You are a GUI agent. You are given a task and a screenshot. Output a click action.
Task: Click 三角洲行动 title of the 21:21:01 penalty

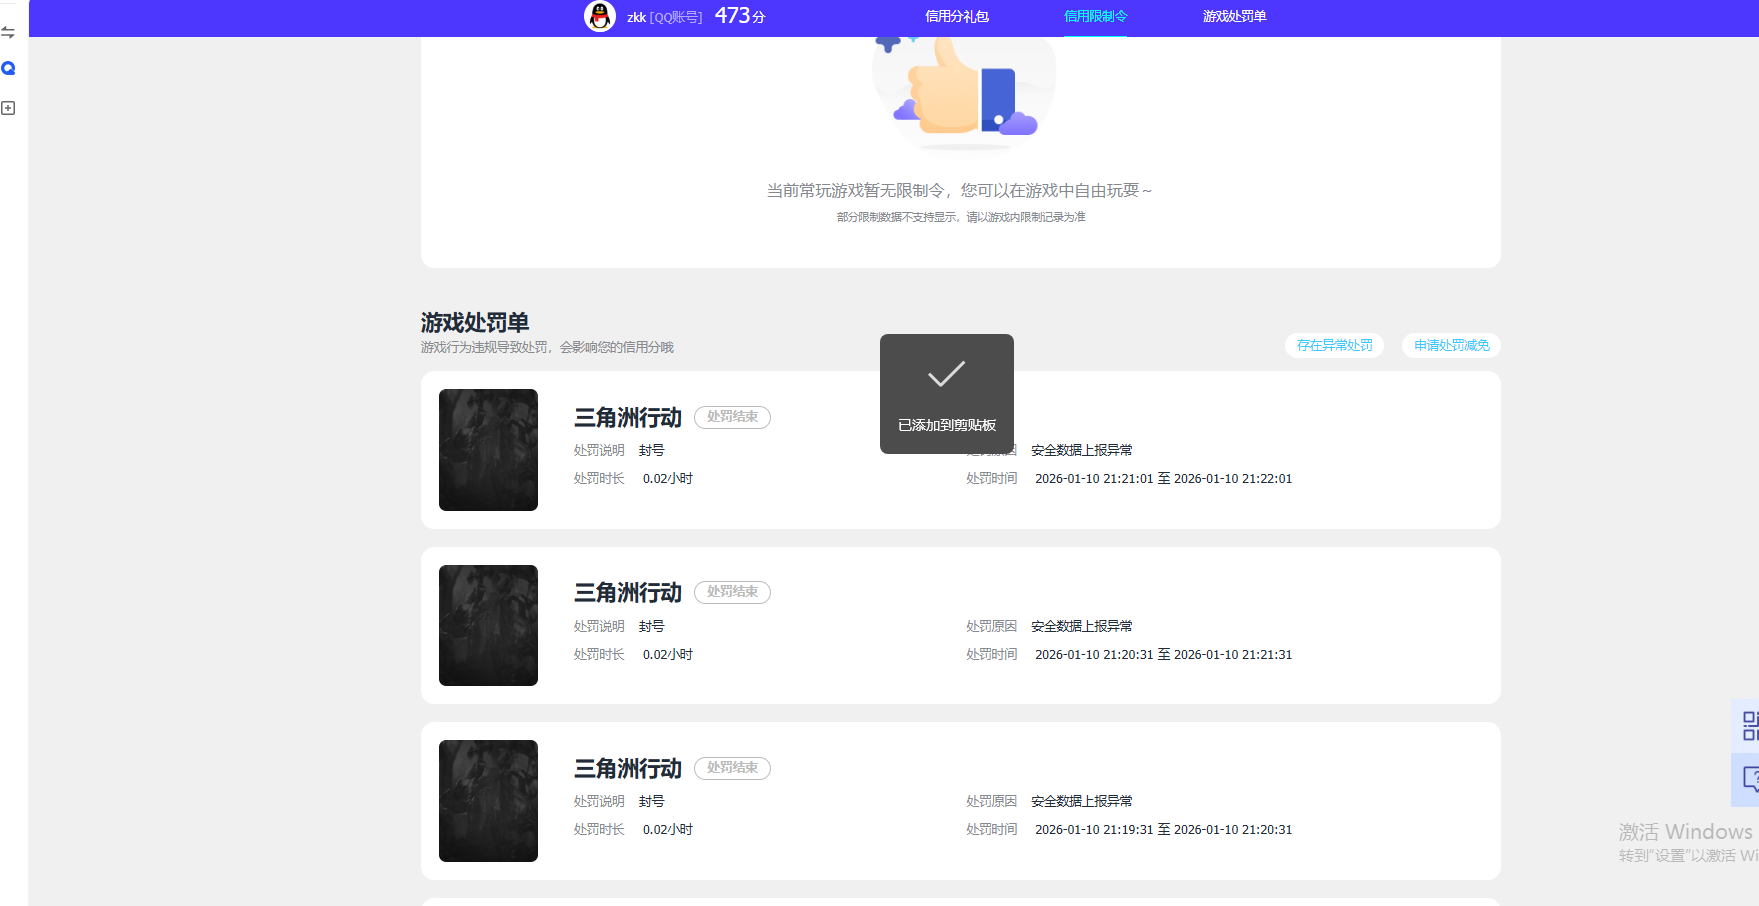pos(628,418)
